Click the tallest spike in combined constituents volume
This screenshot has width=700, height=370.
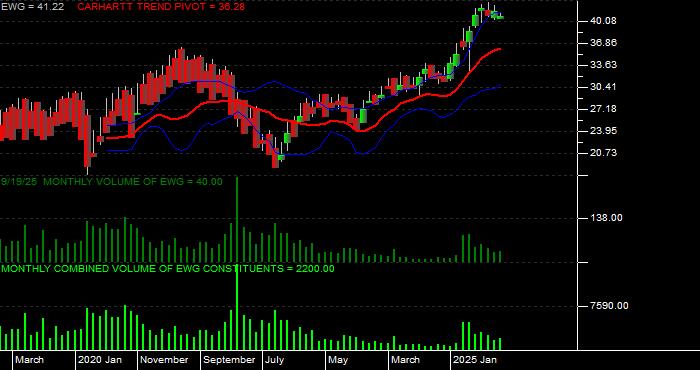pos(237,308)
